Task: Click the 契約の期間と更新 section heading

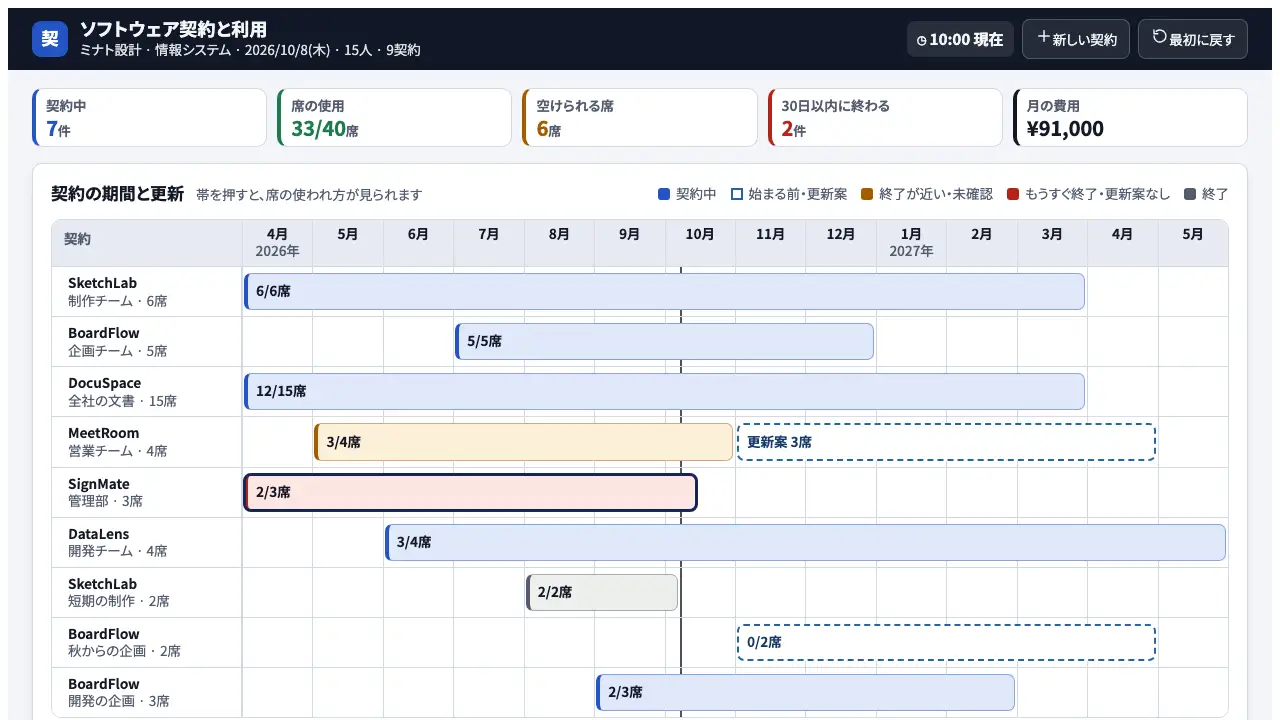Action: tap(117, 194)
